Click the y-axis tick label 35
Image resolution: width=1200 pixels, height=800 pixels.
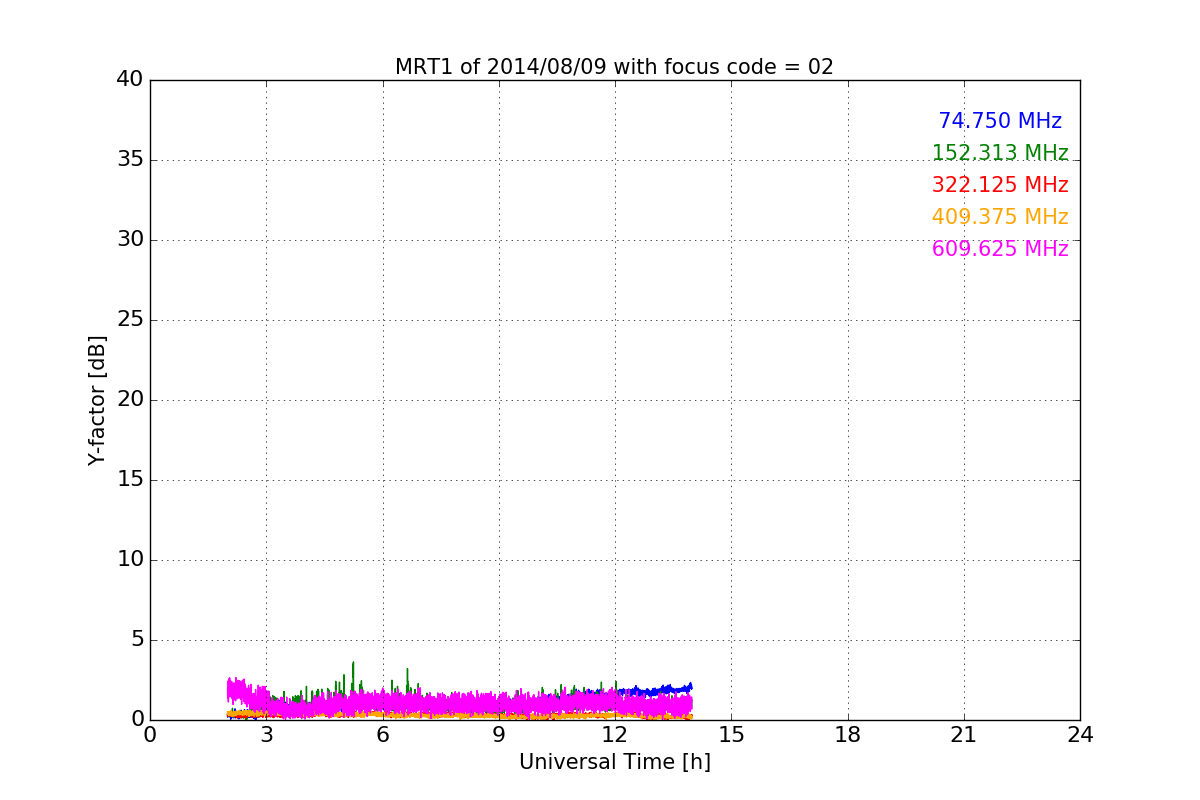pyautogui.click(x=130, y=160)
